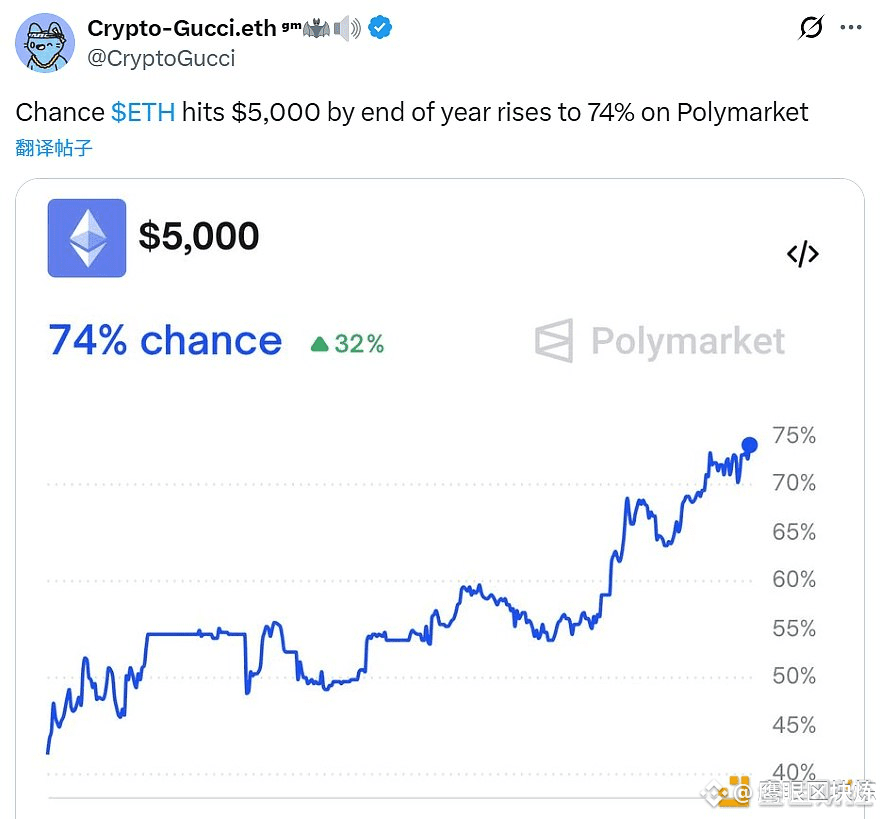Click the watermark logo in the corner
The image size is (885, 819).
[x=724, y=792]
